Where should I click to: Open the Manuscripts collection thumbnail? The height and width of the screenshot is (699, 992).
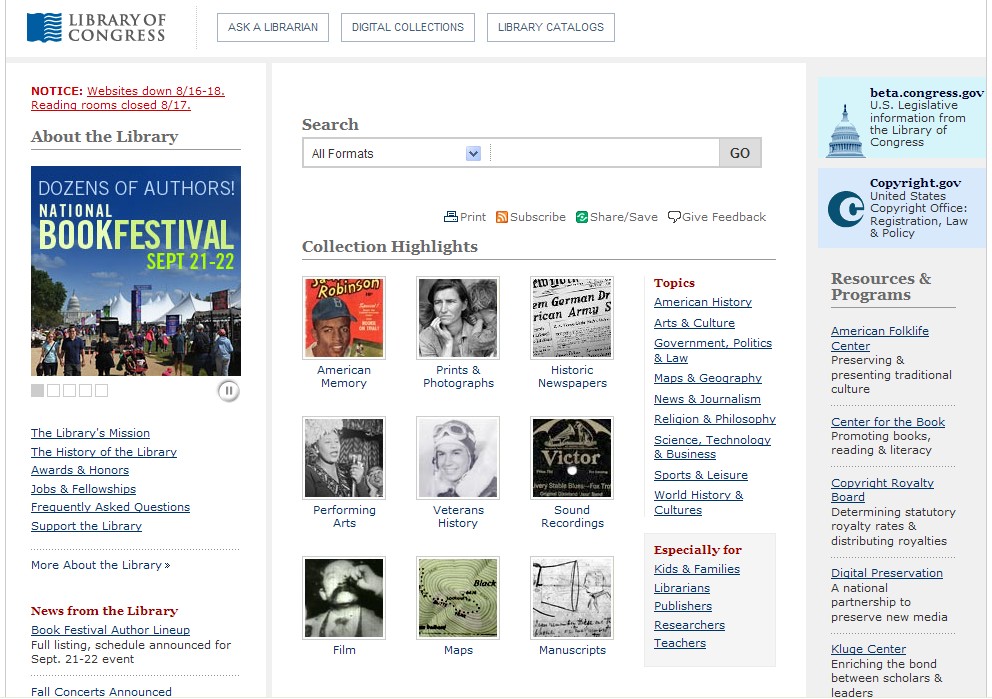pyautogui.click(x=572, y=598)
